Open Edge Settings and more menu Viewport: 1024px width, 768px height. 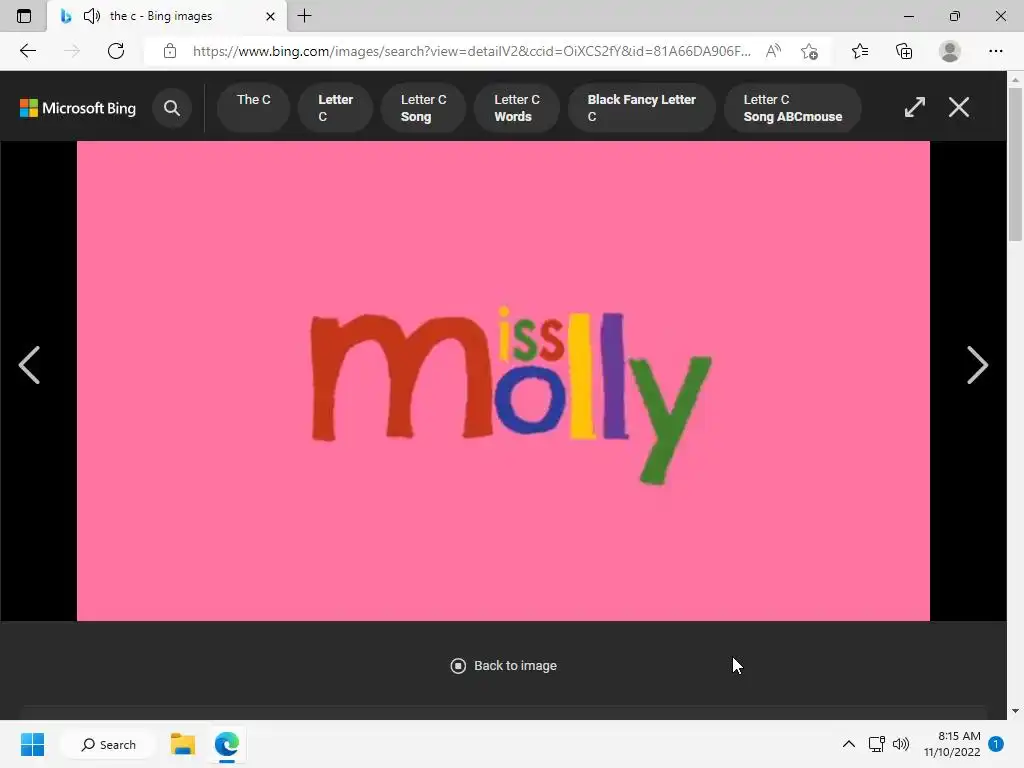[x=995, y=51]
